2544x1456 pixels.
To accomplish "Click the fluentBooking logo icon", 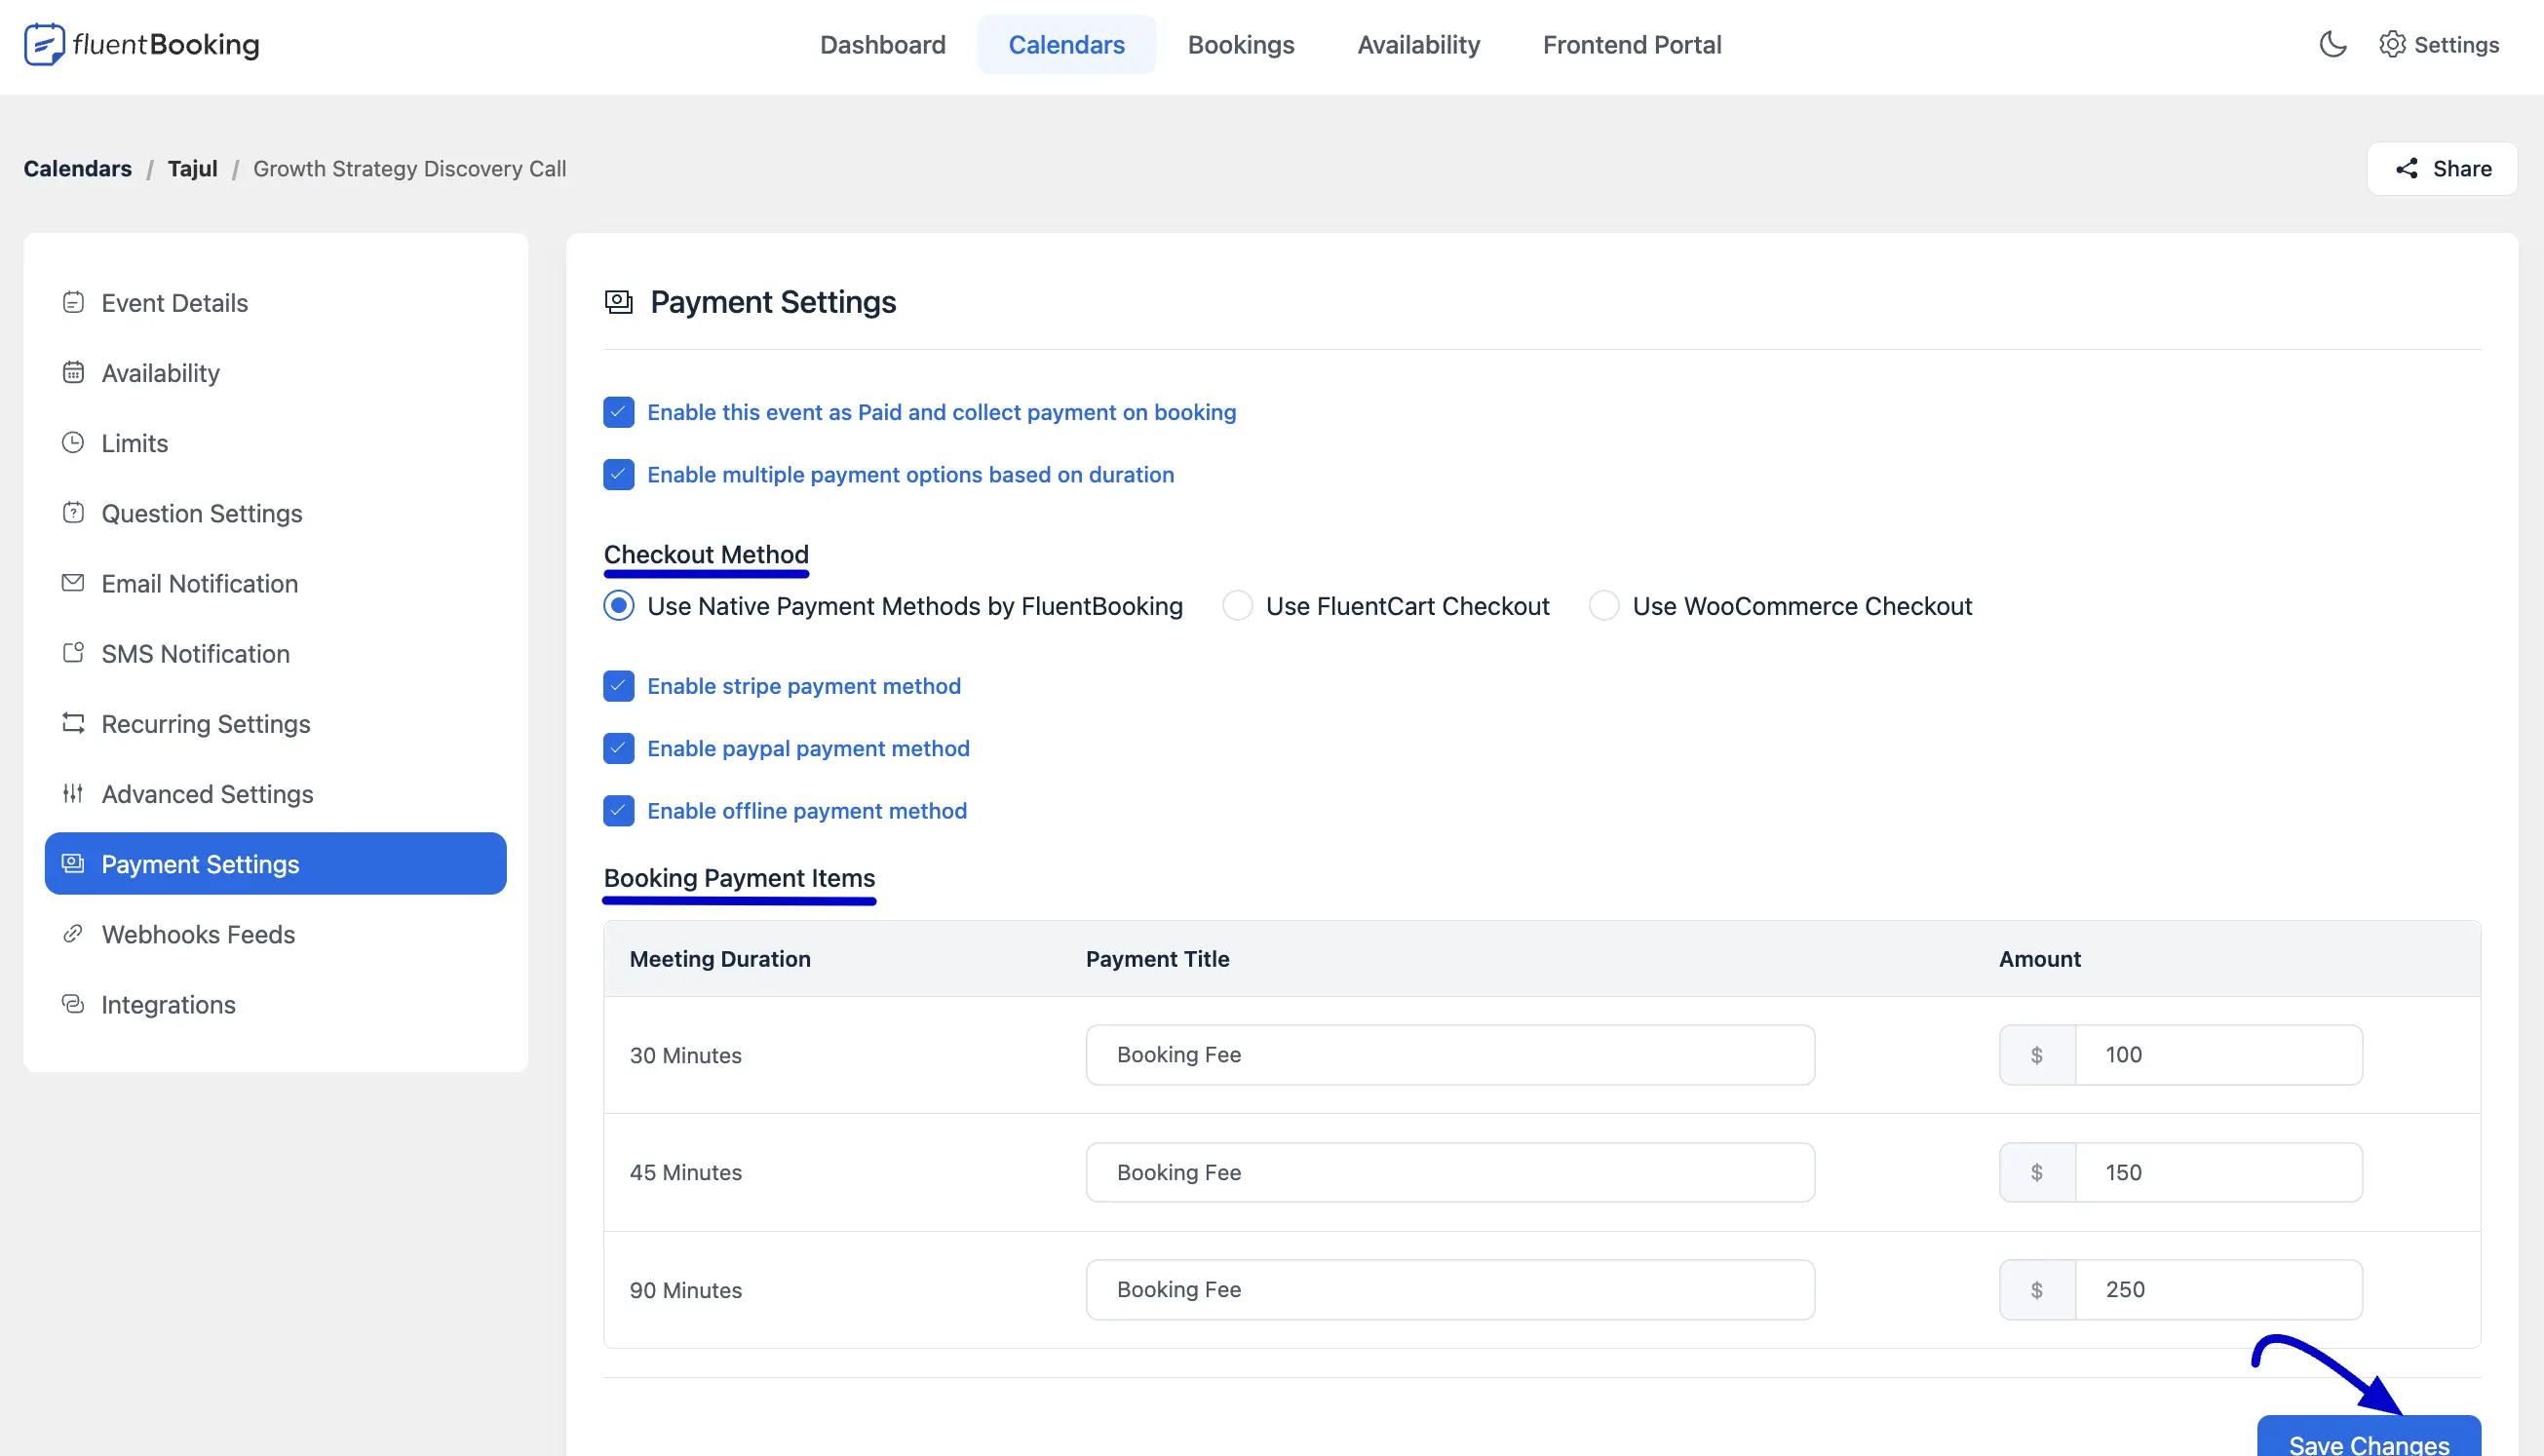I will tap(44, 44).
